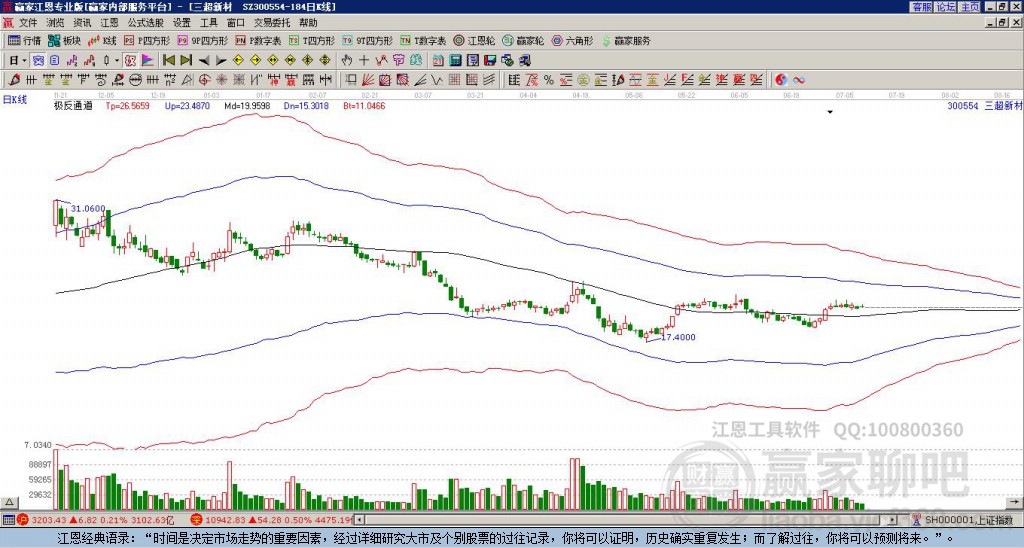The height and width of the screenshot is (548, 1024).
Task: Open the candlestick style dropdown arrow
Action: [117, 61]
